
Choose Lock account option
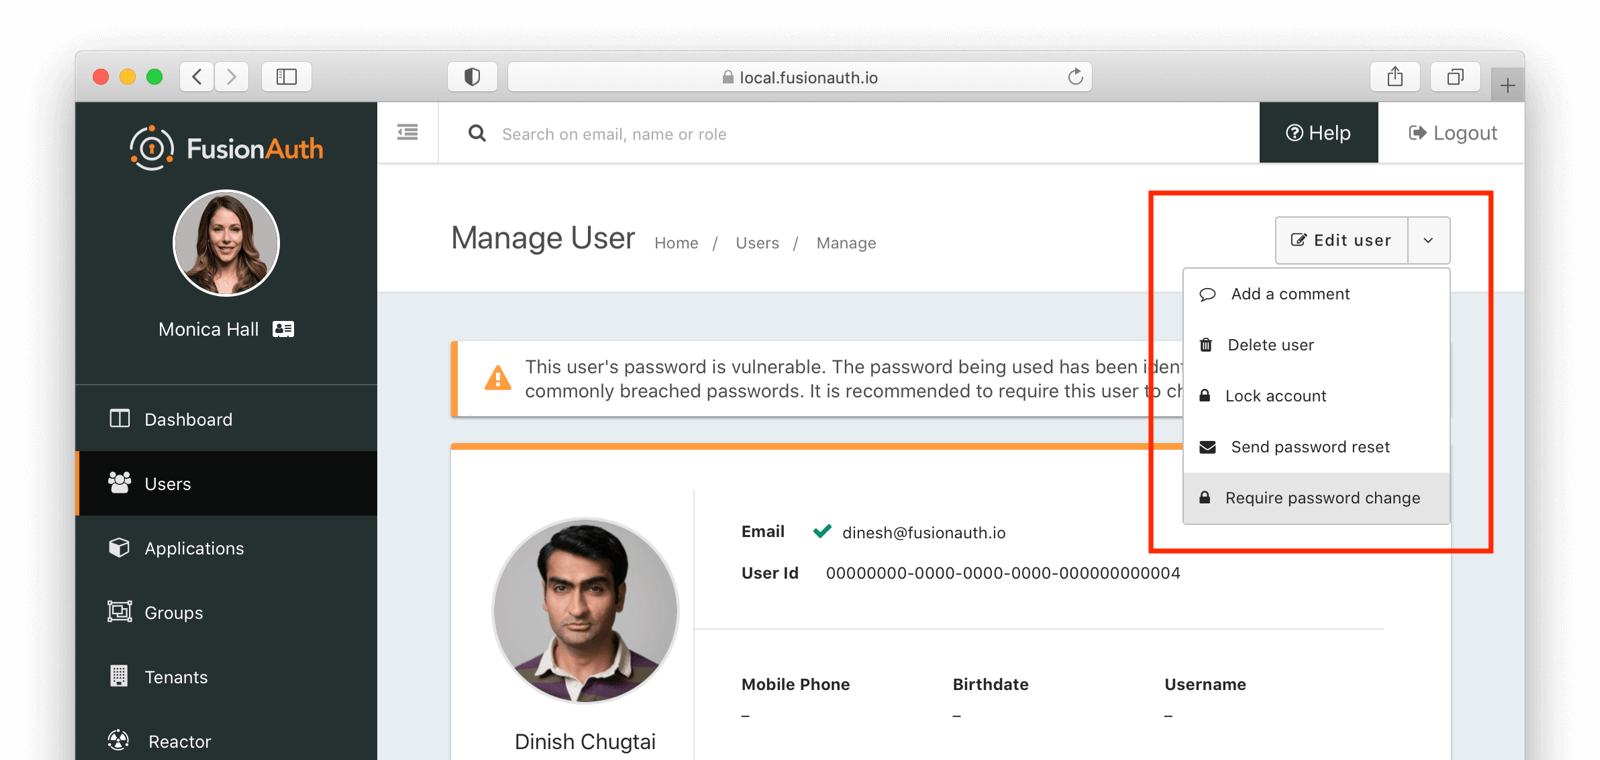point(1317,396)
